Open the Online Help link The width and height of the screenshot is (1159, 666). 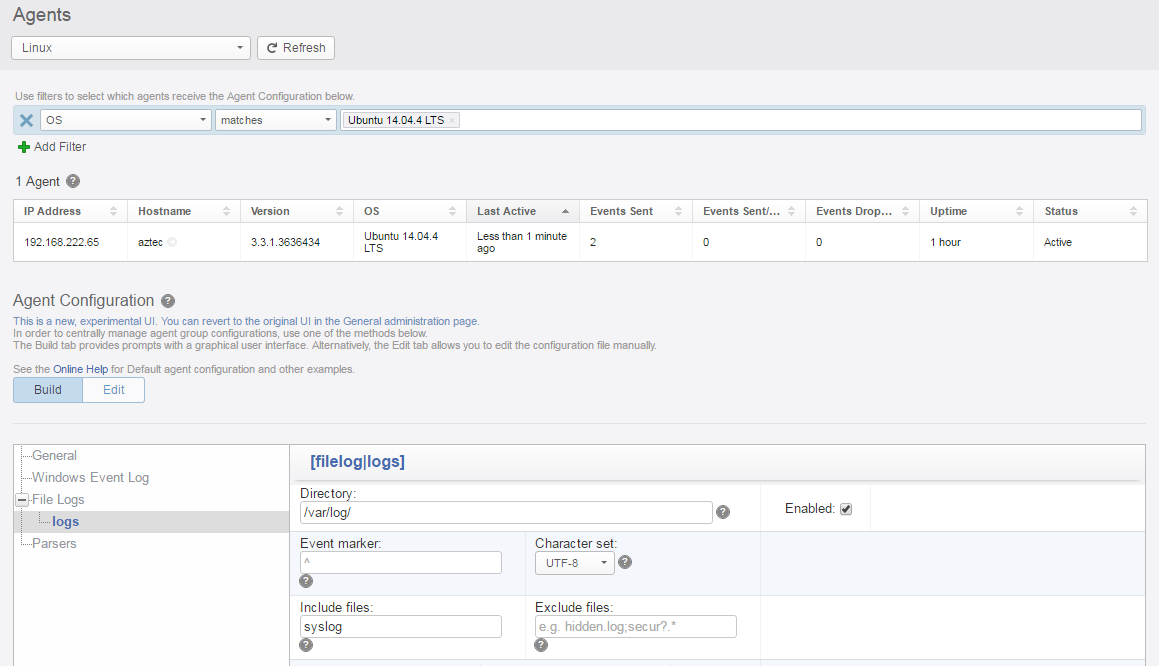tap(81, 370)
